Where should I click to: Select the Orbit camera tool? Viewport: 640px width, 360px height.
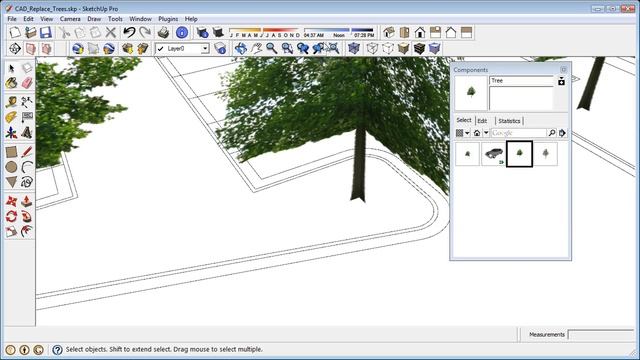241,49
